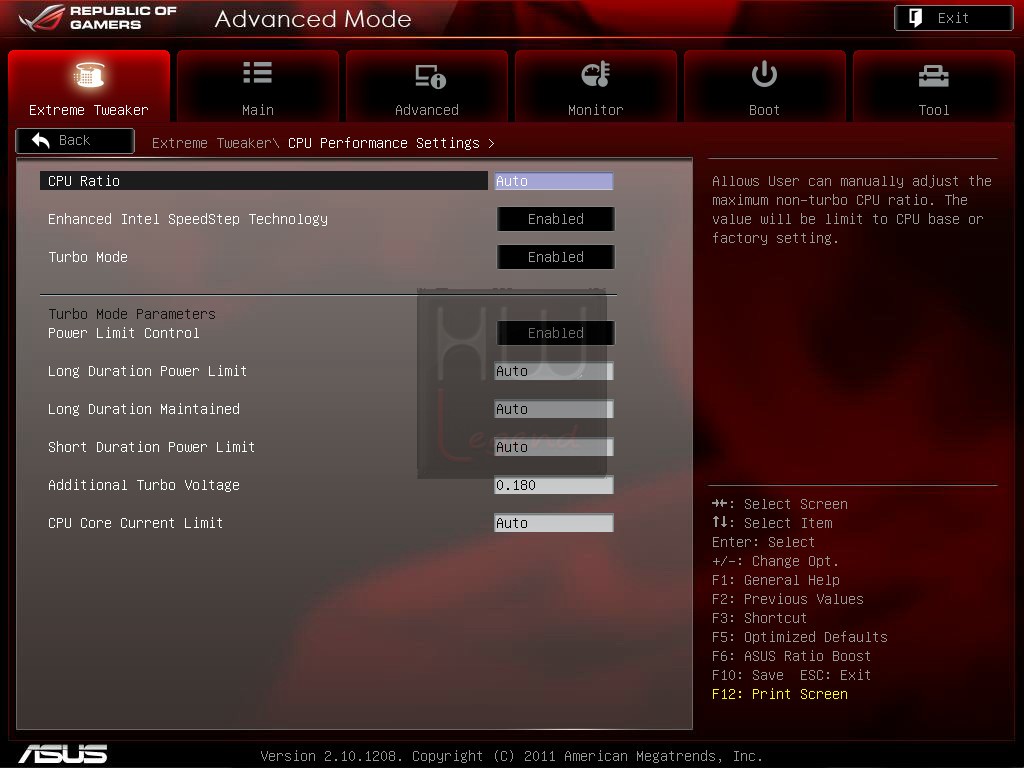Click the F10: Save hint

pyautogui.click(x=748, y=675)
